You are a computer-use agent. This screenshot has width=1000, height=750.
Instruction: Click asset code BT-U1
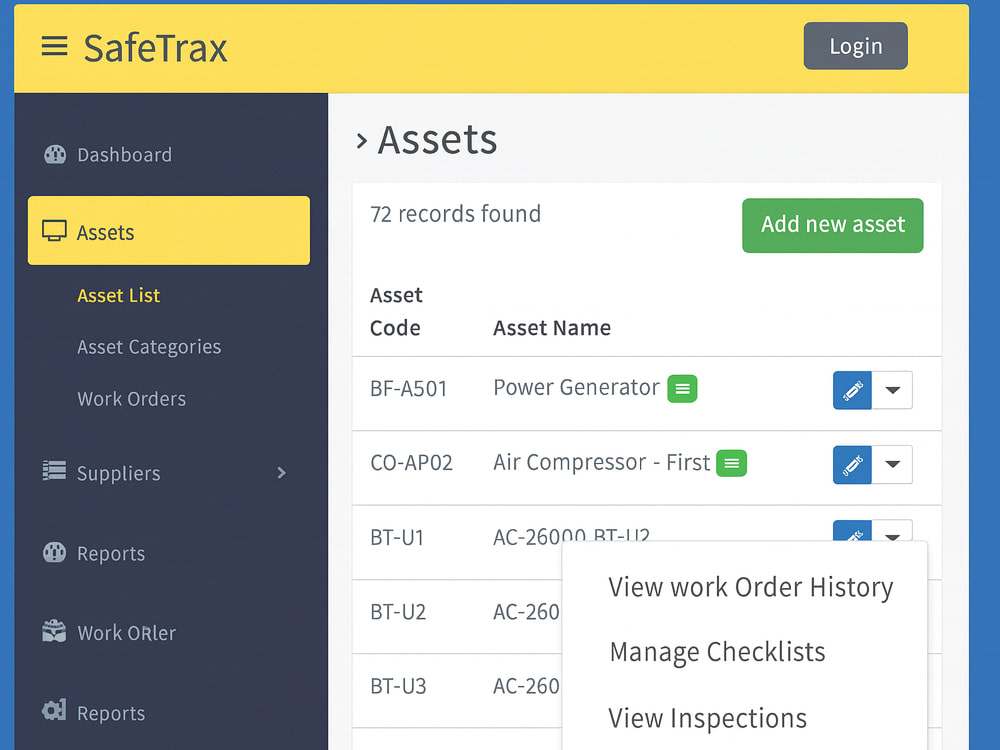397,538
